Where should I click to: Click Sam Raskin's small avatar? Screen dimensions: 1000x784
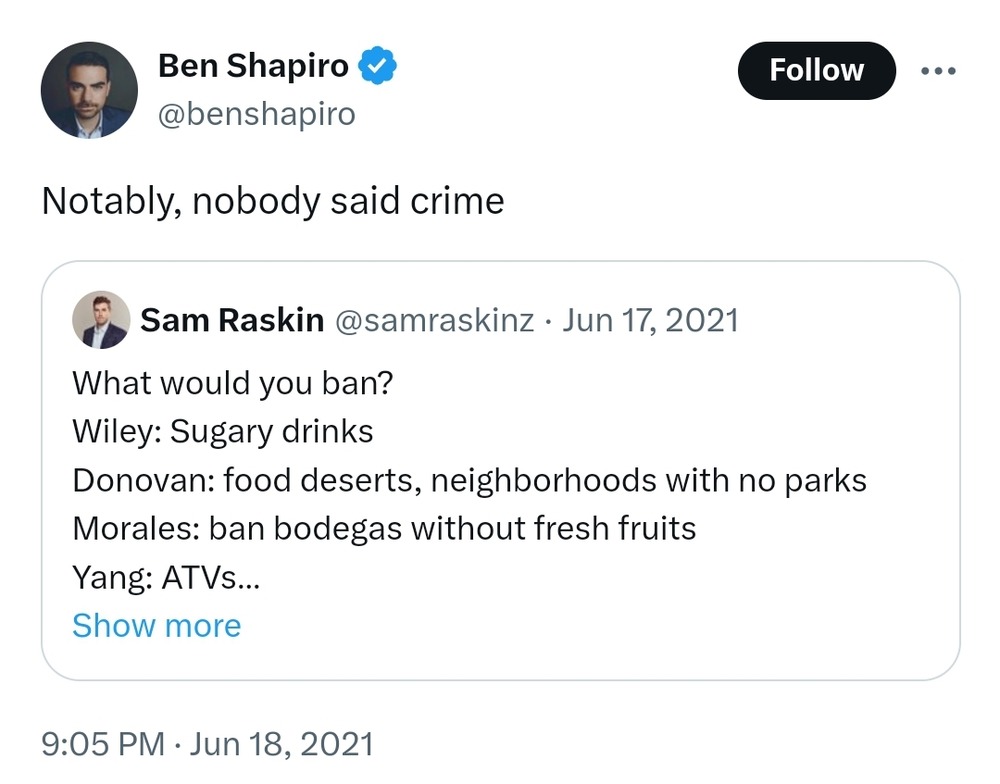point(101,320)
